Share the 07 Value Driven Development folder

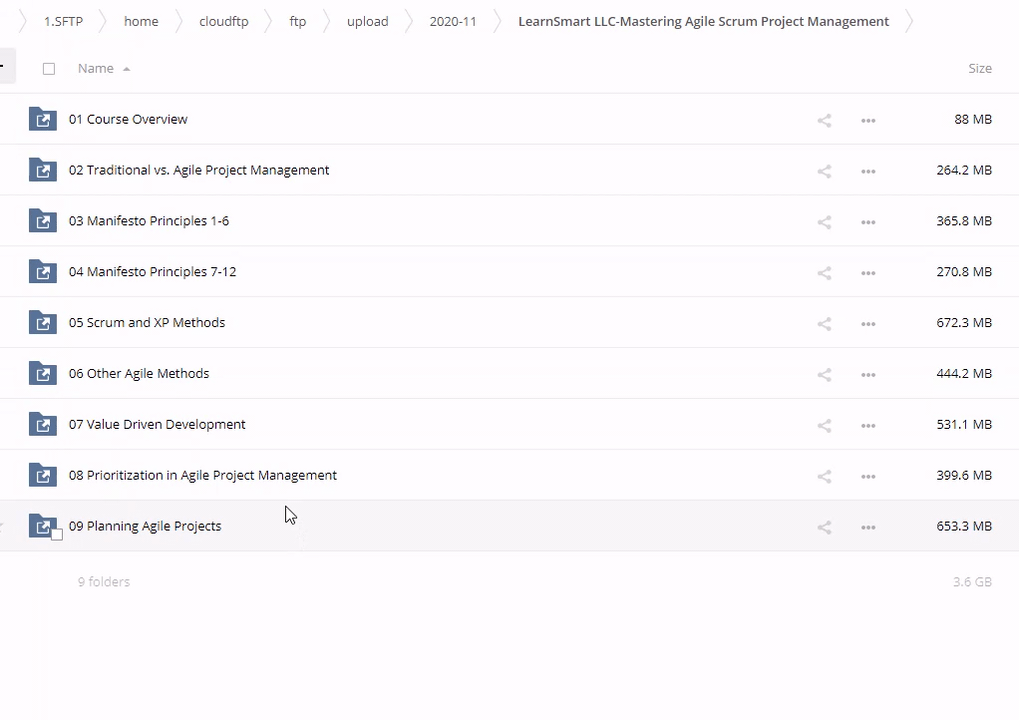point(824,425)
